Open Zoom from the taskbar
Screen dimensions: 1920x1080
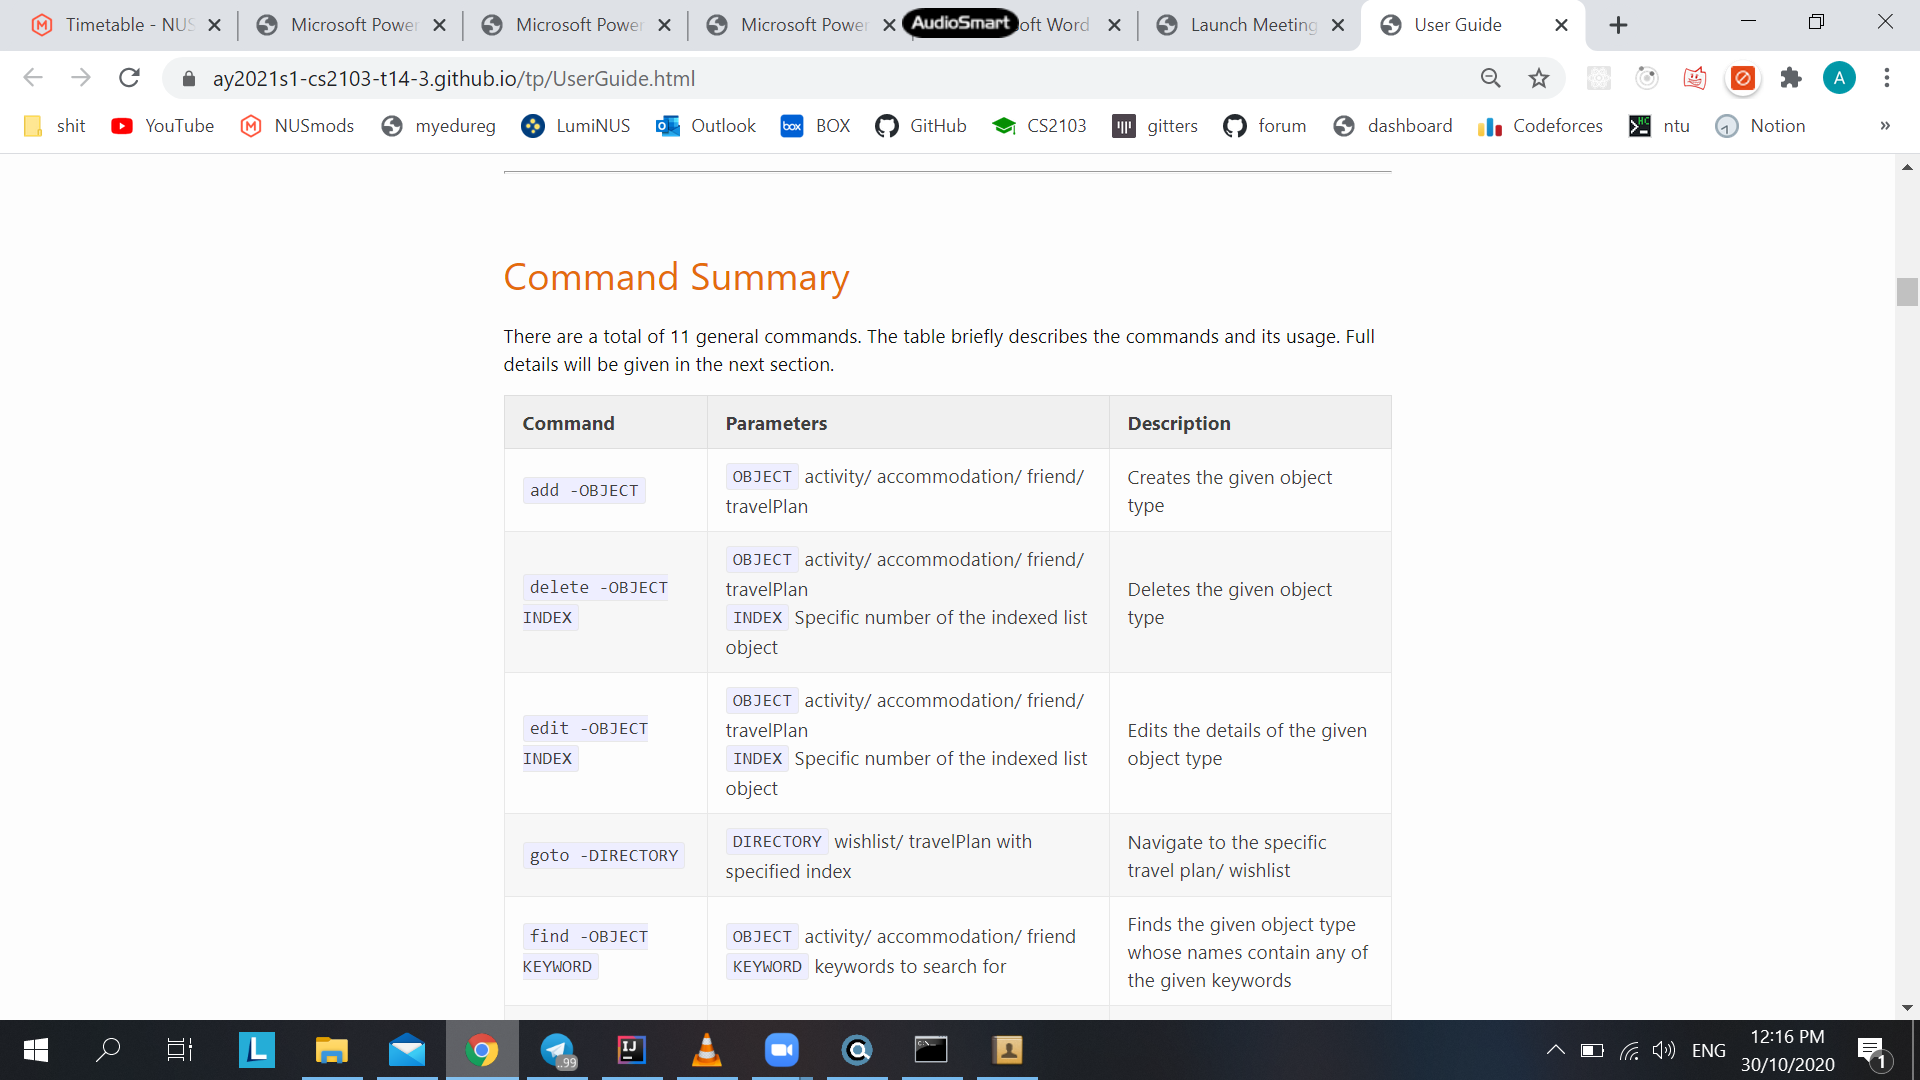tap(781, 1050)
